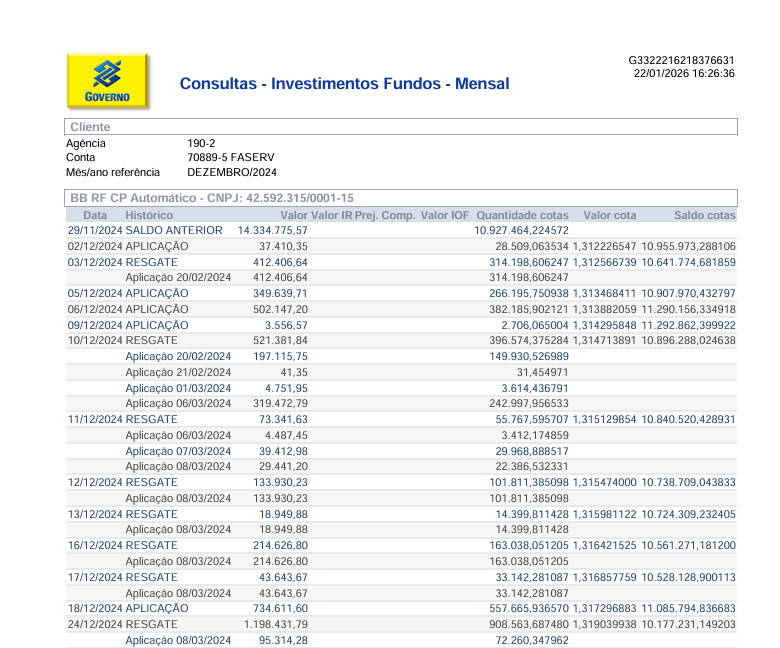Image resolution: width=780 pixels, height=648 pixels.
Task: Select the SALDO ANTERIOR value 14.334.775,57
Action: click(x=273, y=230)
